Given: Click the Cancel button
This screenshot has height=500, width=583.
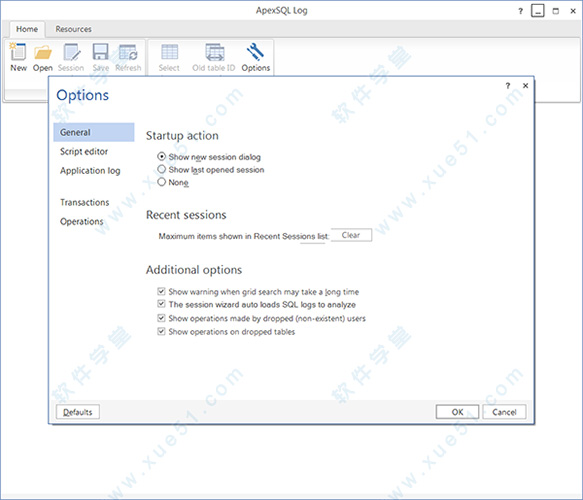Looking at the screenshot, I should point(504,412).
